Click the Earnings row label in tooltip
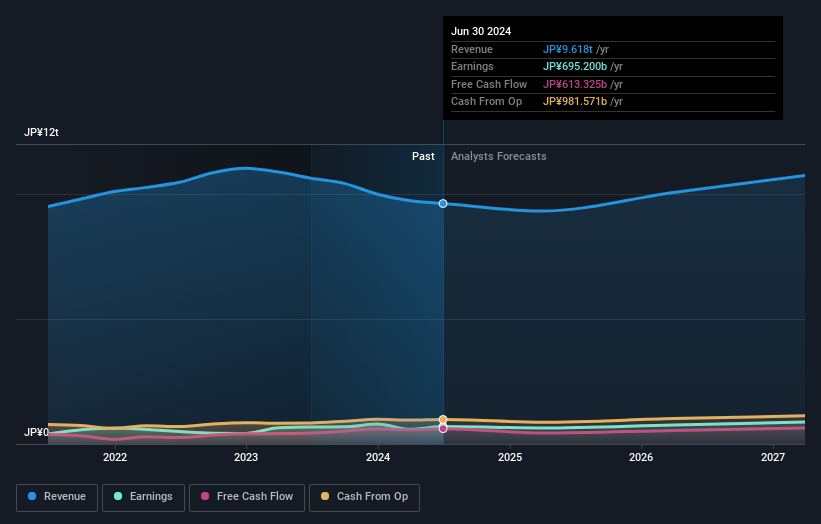 (472, 66)
